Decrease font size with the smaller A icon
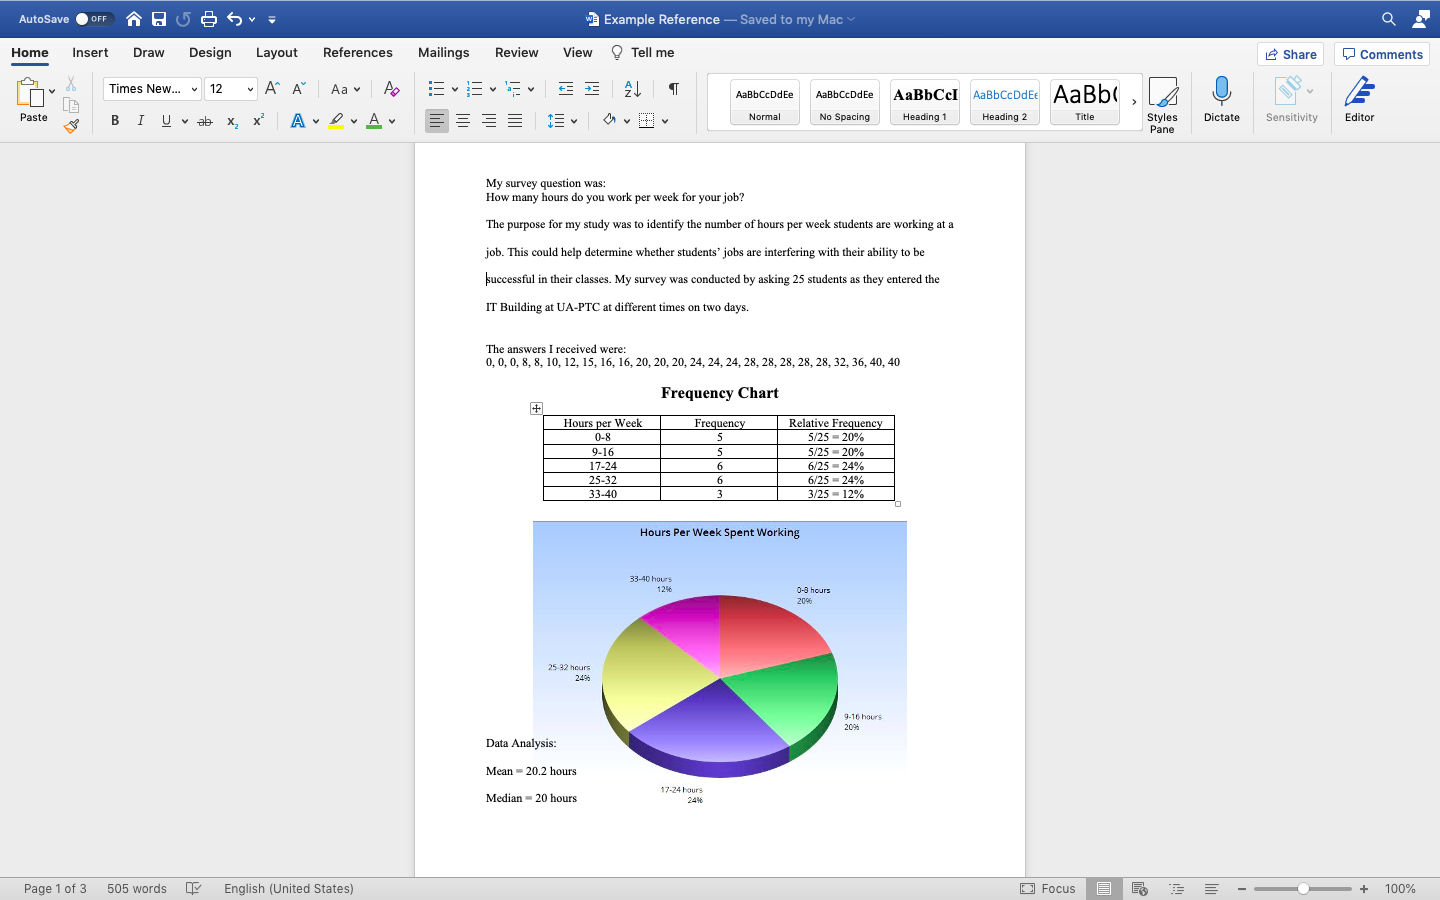This screenshot has height=900, width=1440. click(298, 89)
